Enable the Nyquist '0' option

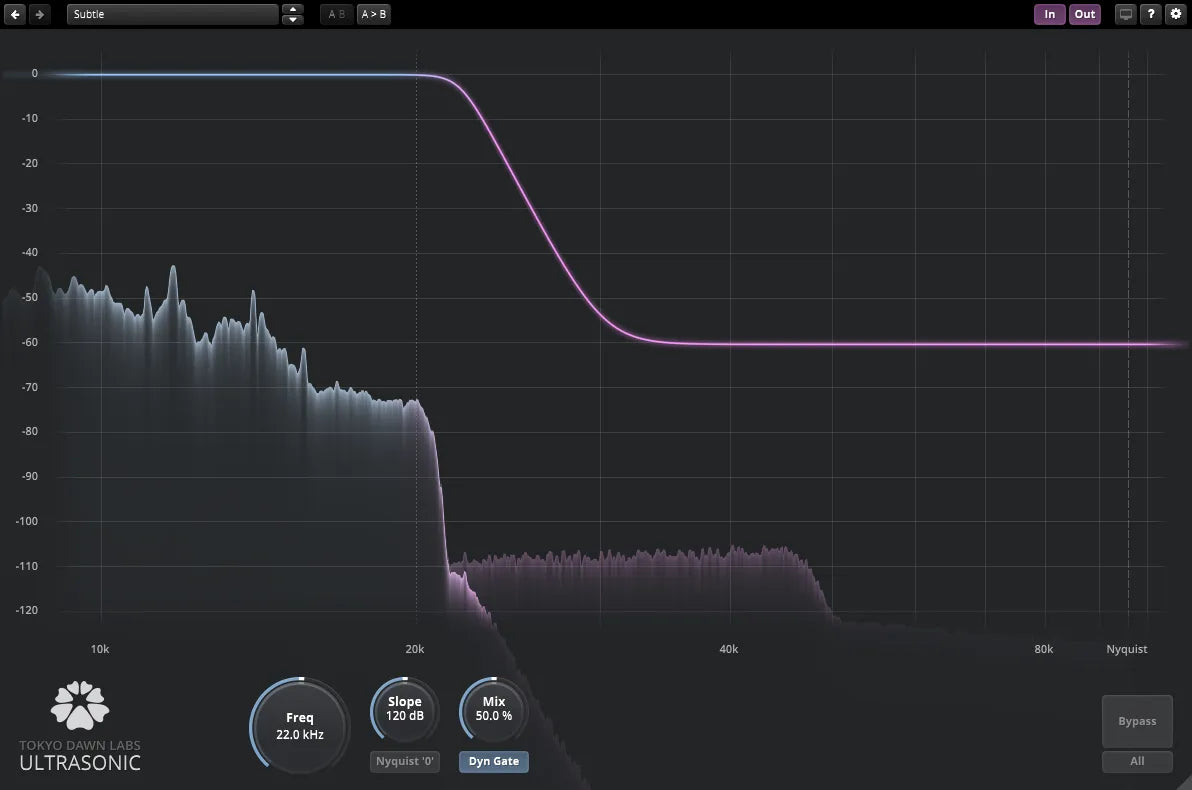click(405, 761)
